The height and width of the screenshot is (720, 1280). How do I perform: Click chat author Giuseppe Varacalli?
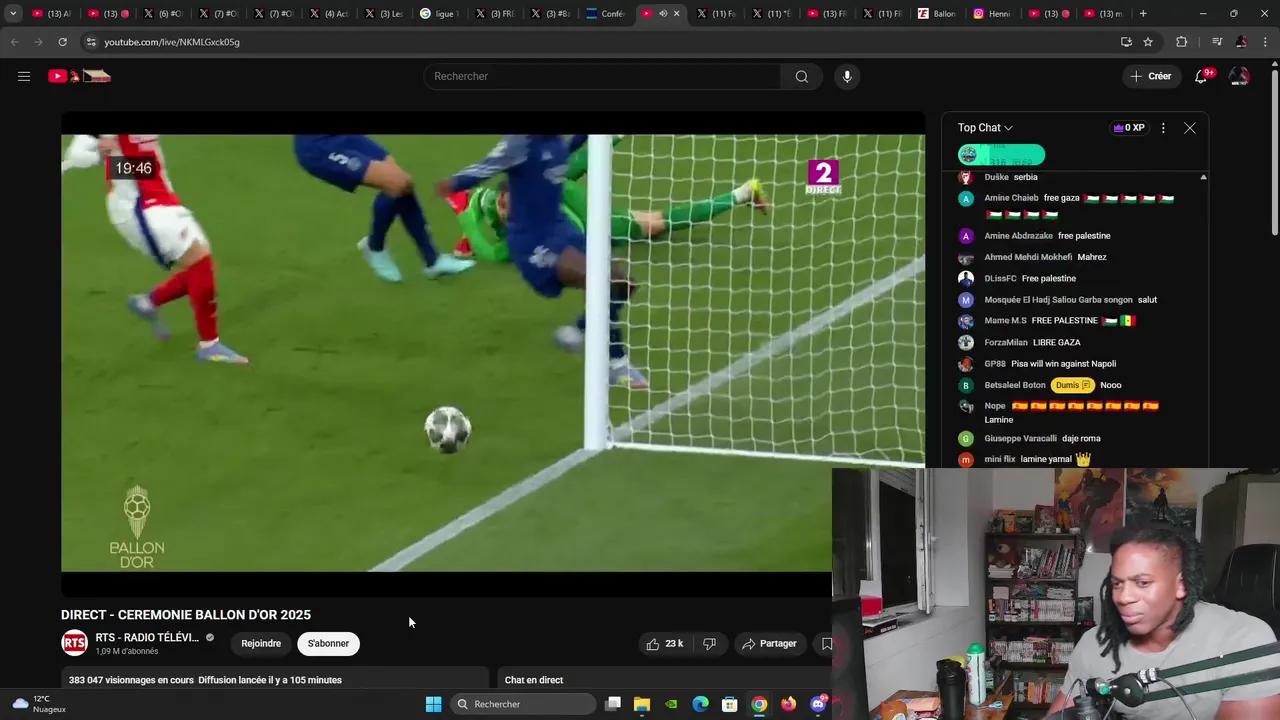(1020, 438)
